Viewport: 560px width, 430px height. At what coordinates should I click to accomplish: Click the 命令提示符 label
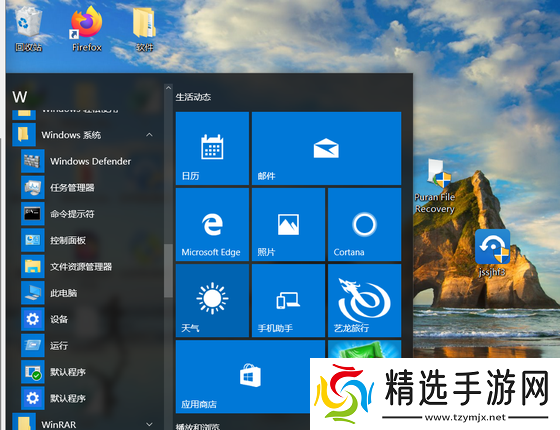pyautogui.click(x=72, y=214)
